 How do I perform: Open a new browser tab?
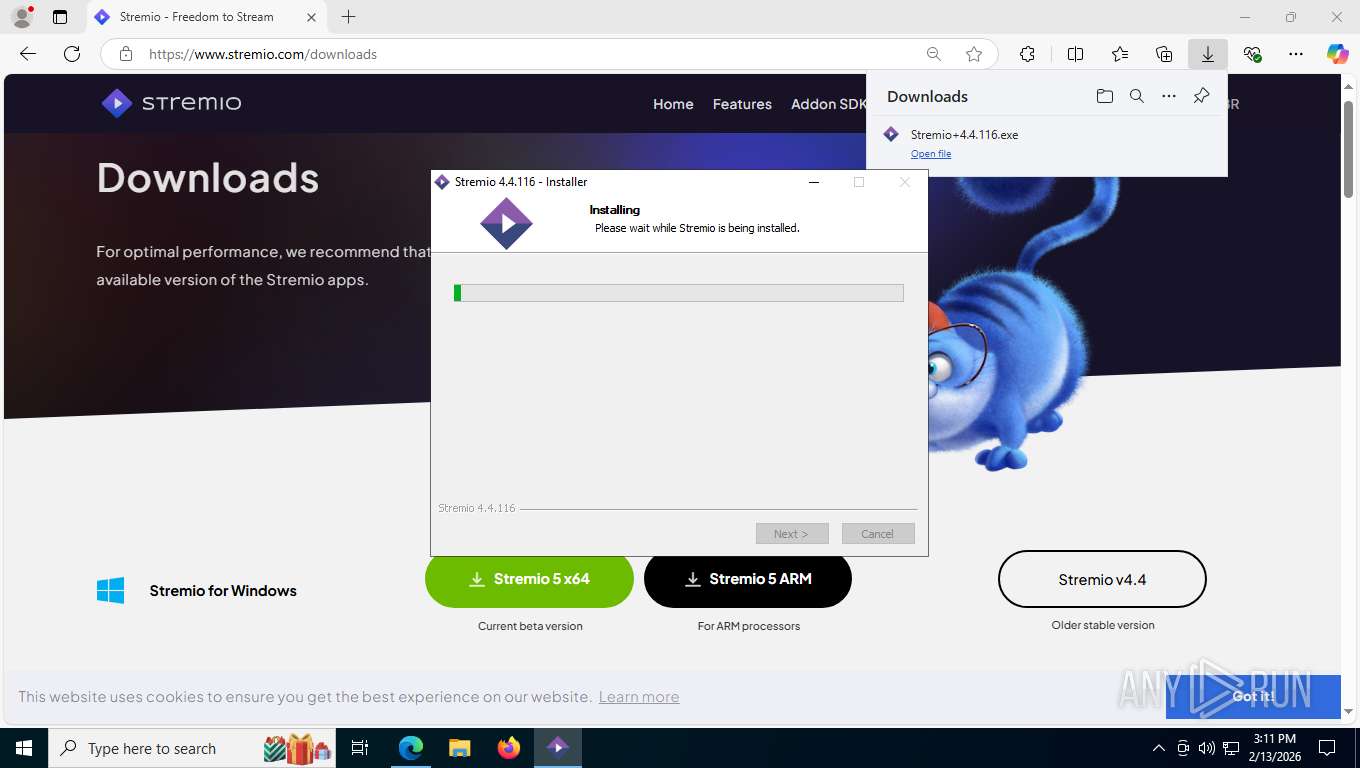tap(348, 17)
